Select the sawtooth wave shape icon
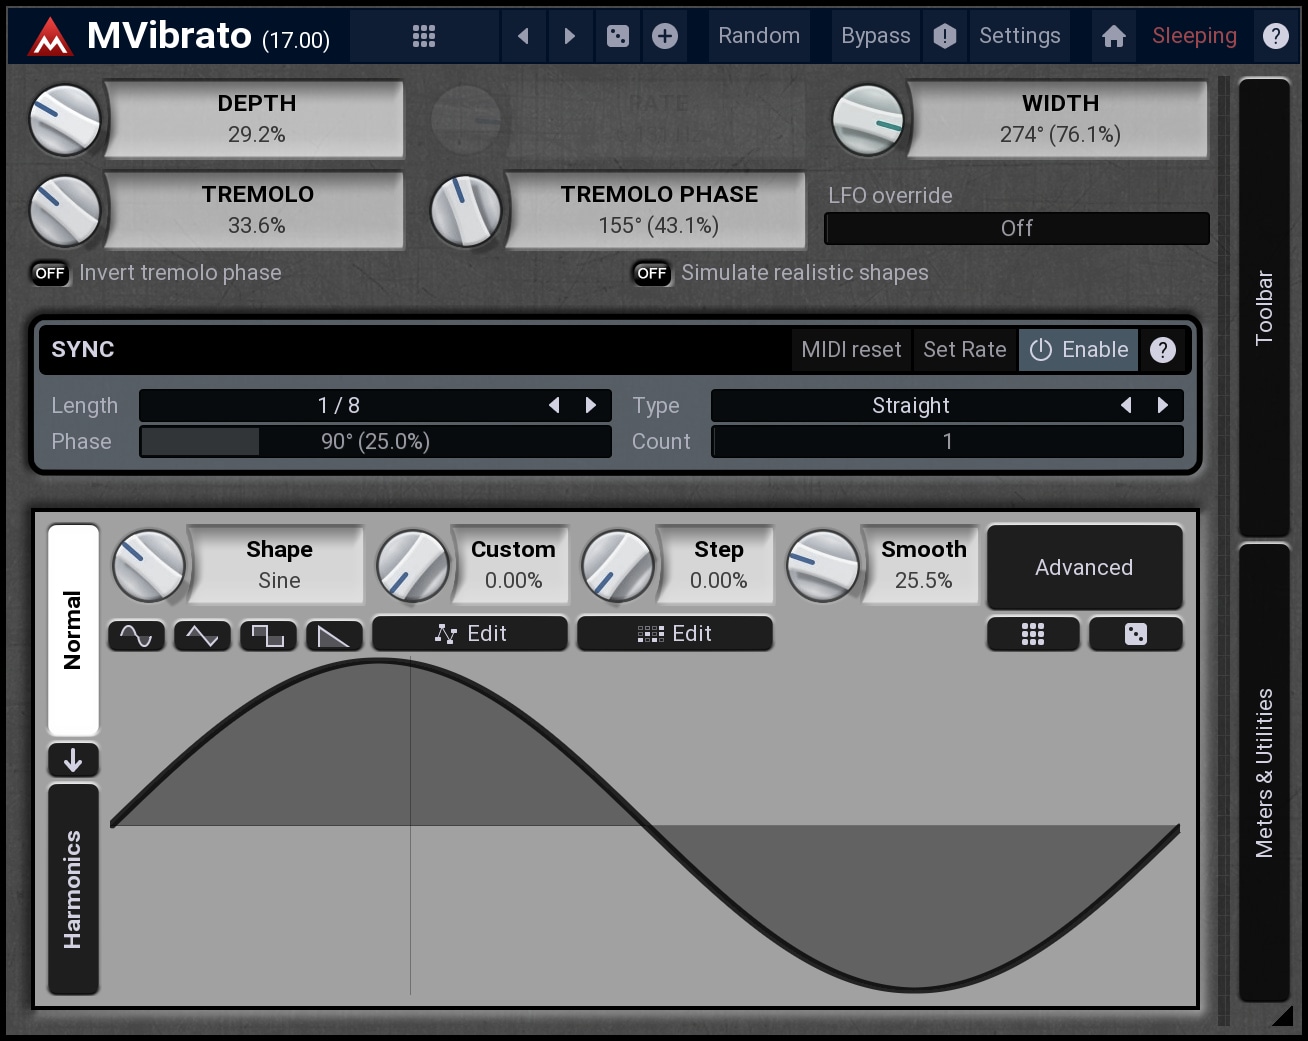This screenshot has height=1041, width=1308. (x=333, y=635)
